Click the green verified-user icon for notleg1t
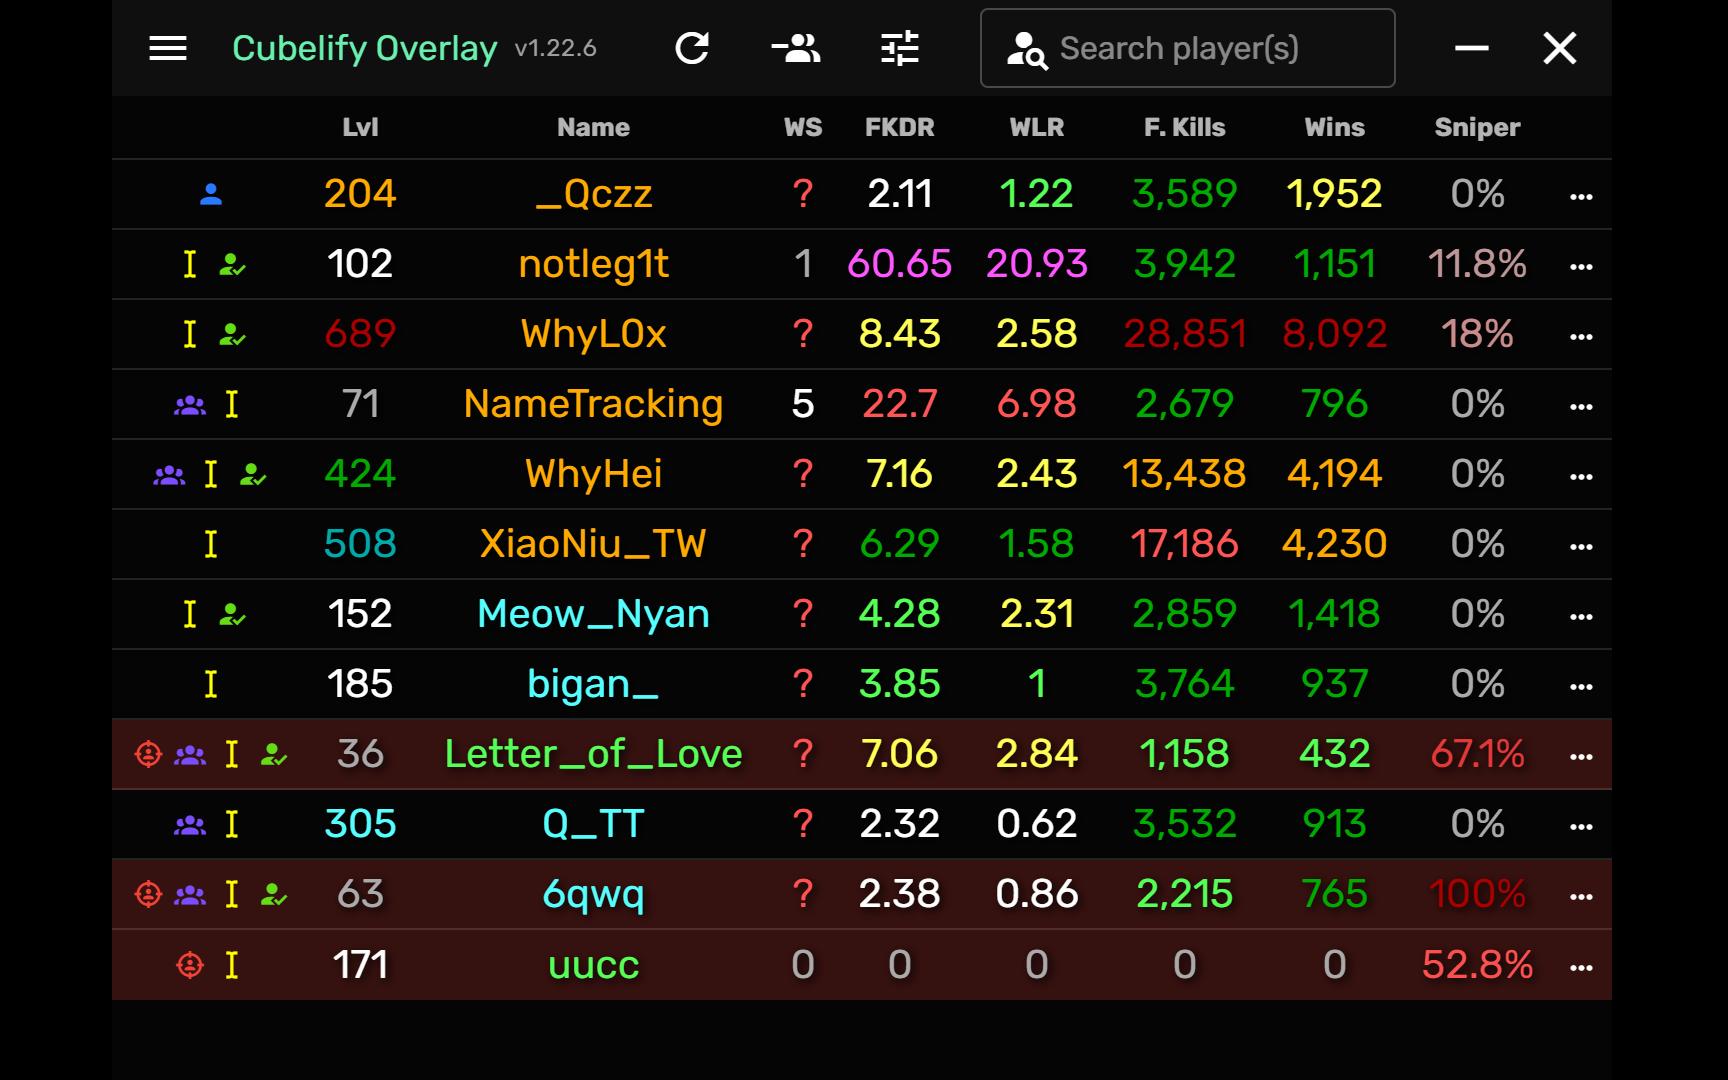The image size is (1728, 1080). [232, 265]
